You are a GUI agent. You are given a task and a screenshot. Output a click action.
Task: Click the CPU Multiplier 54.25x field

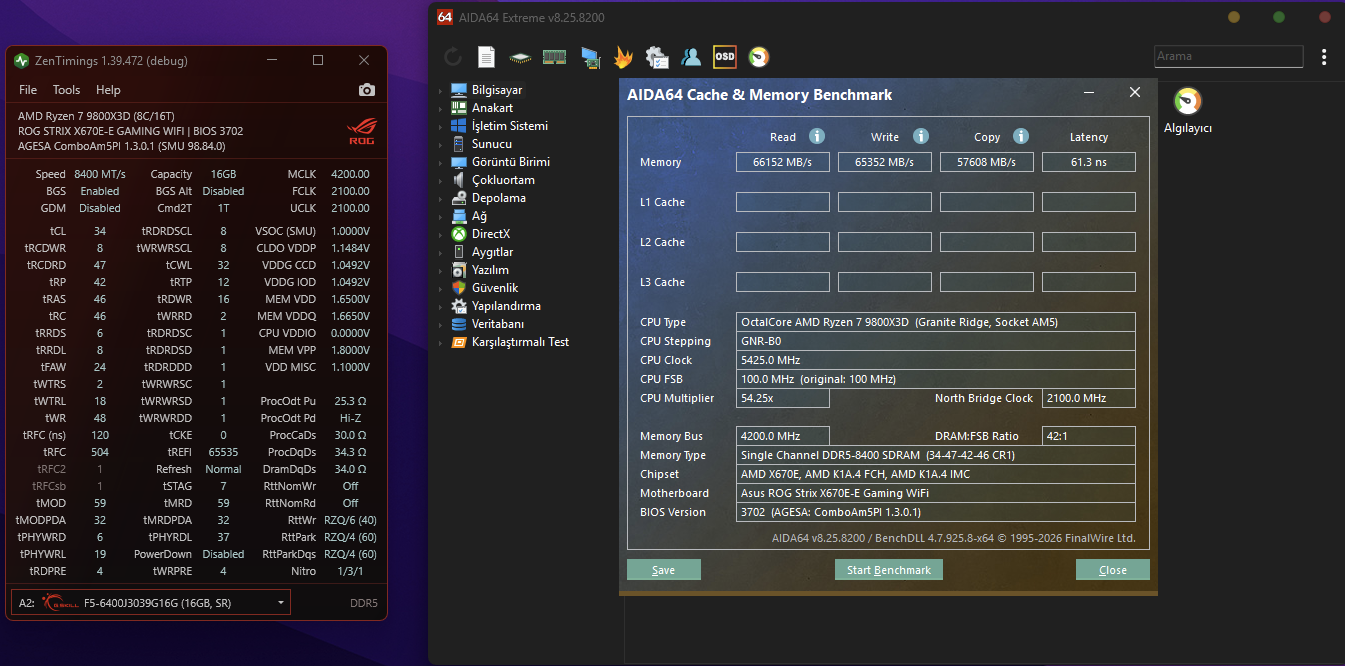pos(783,398)
